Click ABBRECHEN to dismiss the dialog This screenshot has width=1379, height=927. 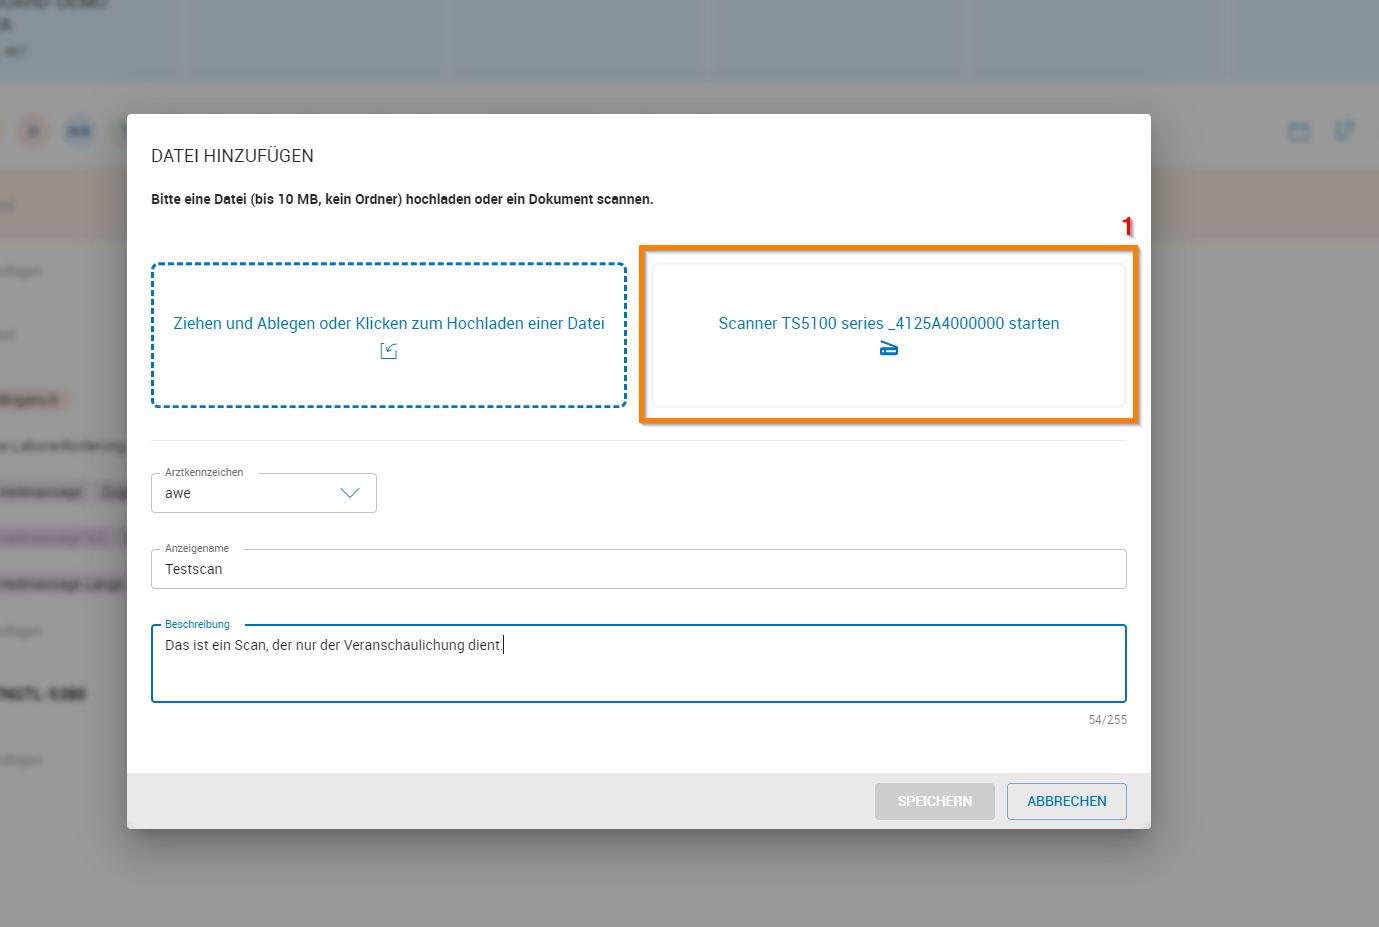coord(1066,801)
